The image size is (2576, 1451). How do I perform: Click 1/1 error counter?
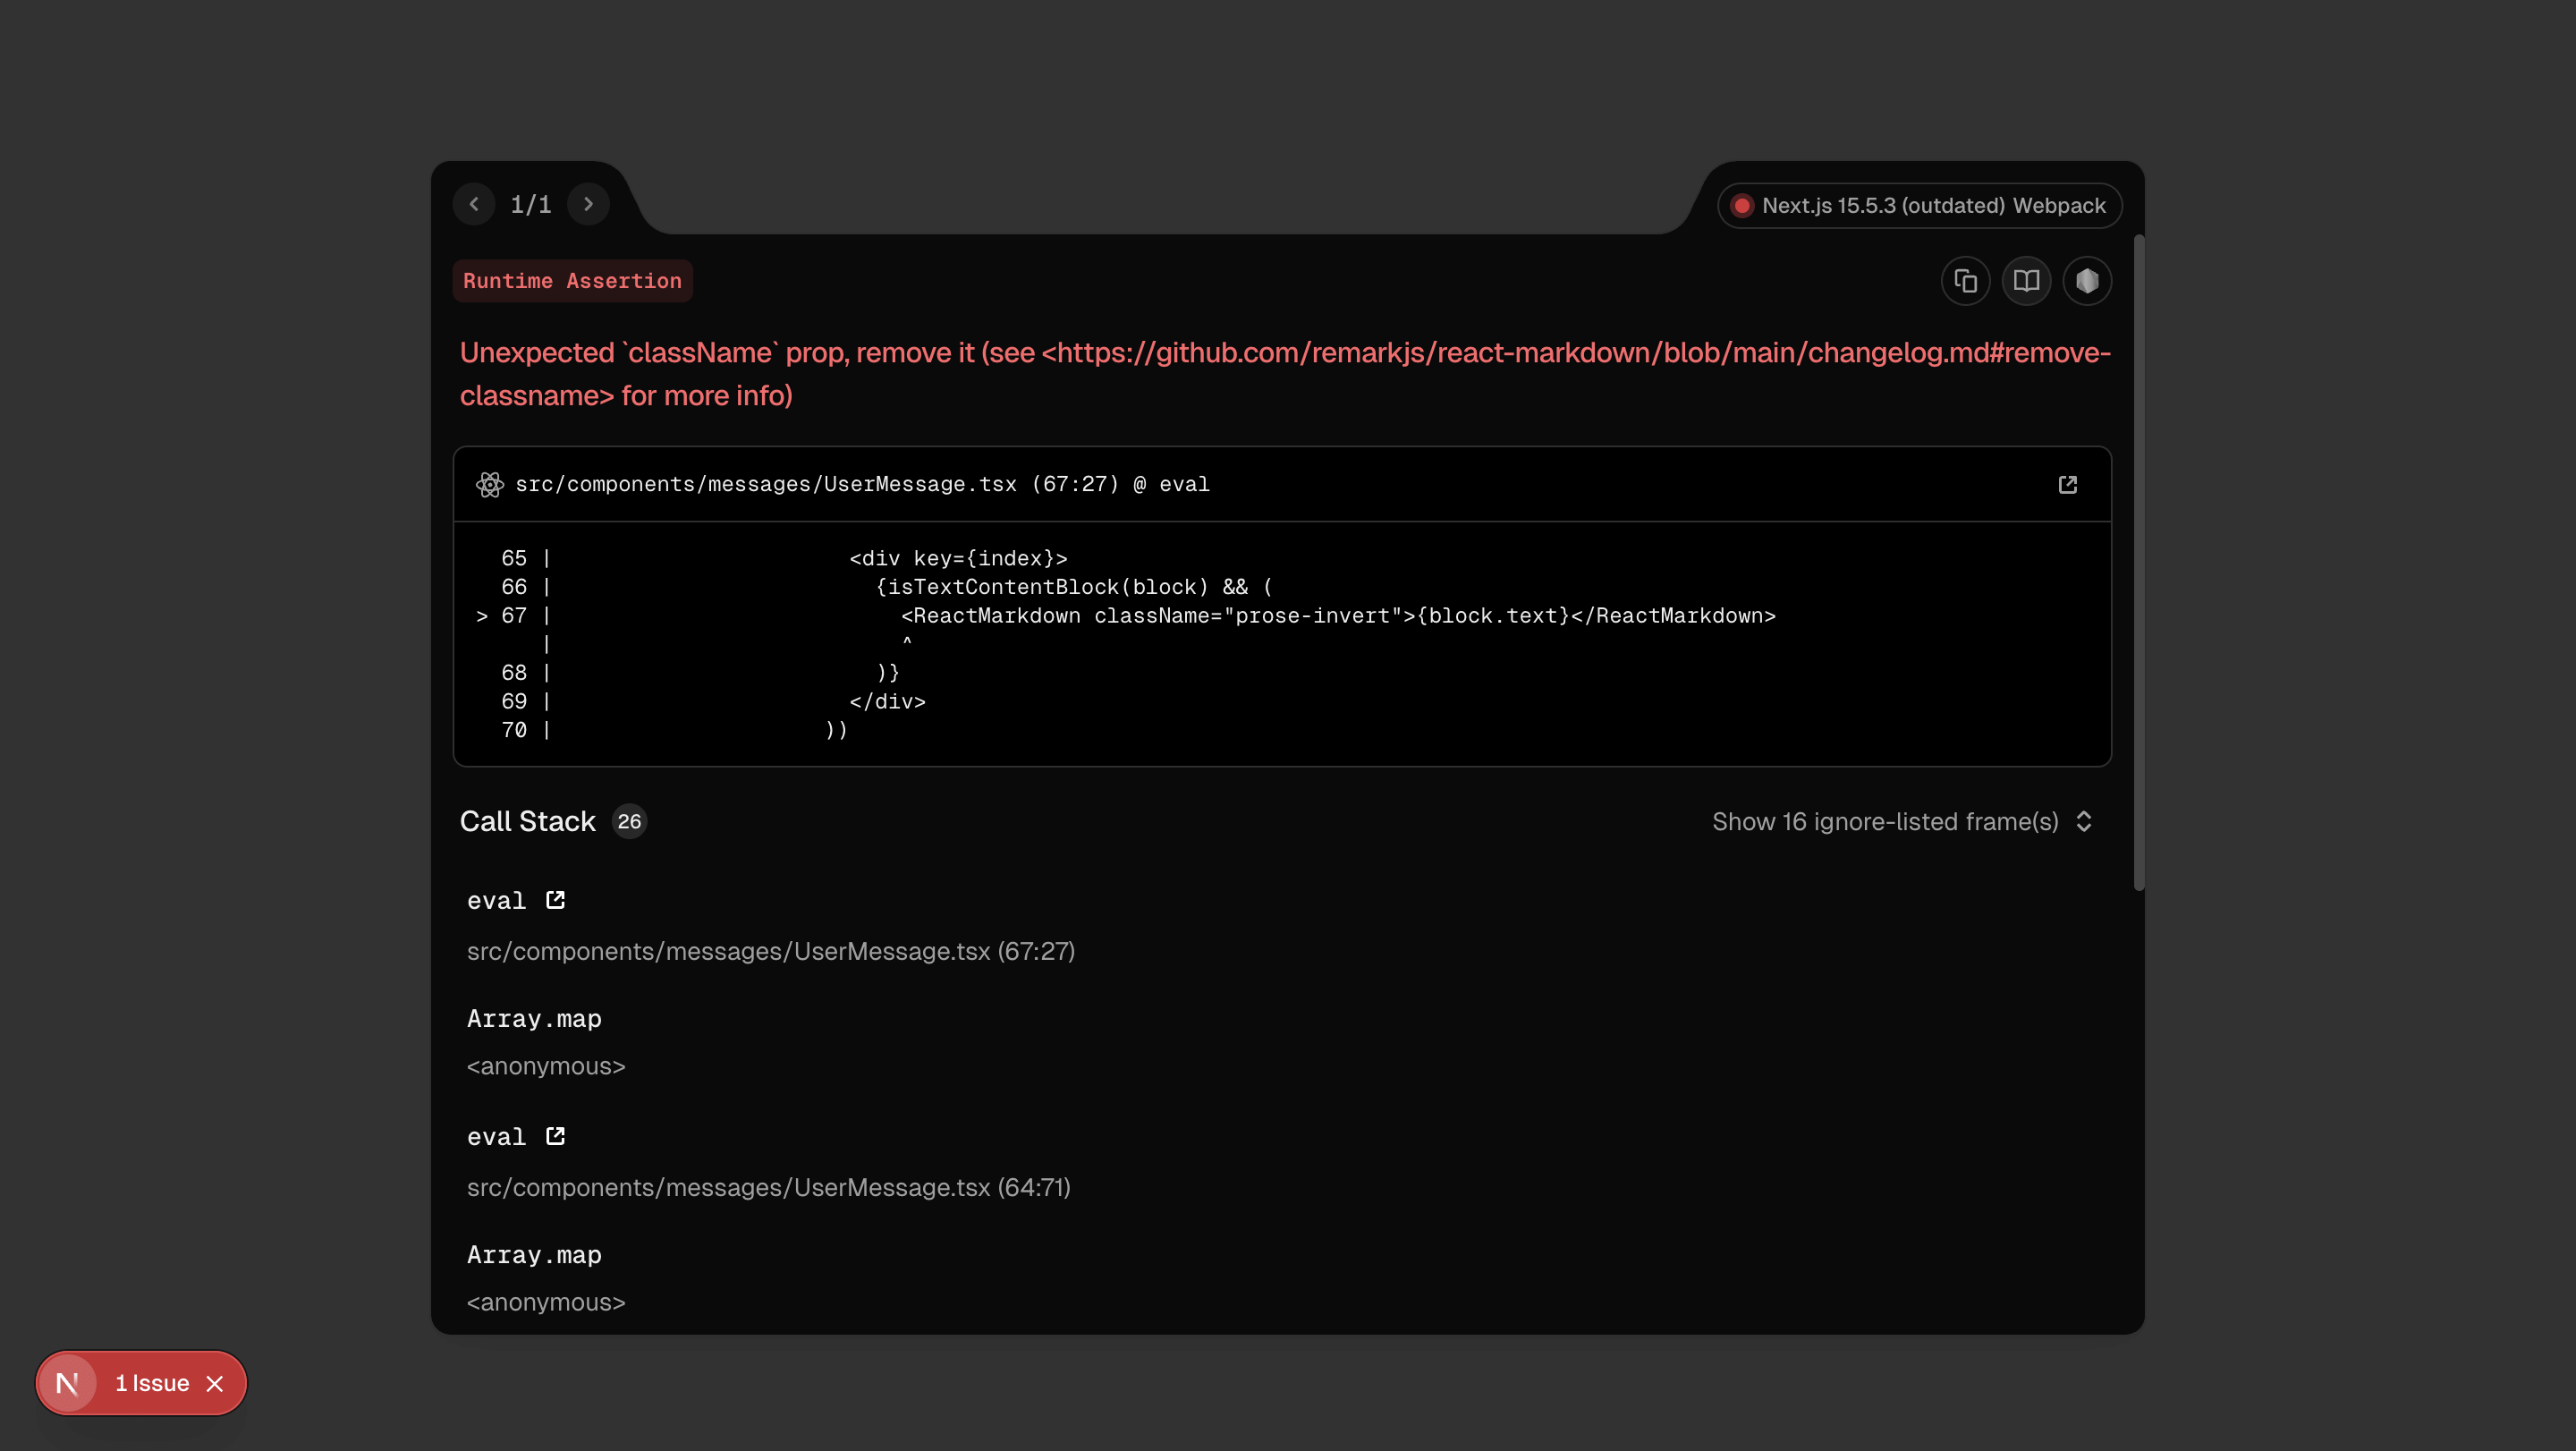pos(531,205)
